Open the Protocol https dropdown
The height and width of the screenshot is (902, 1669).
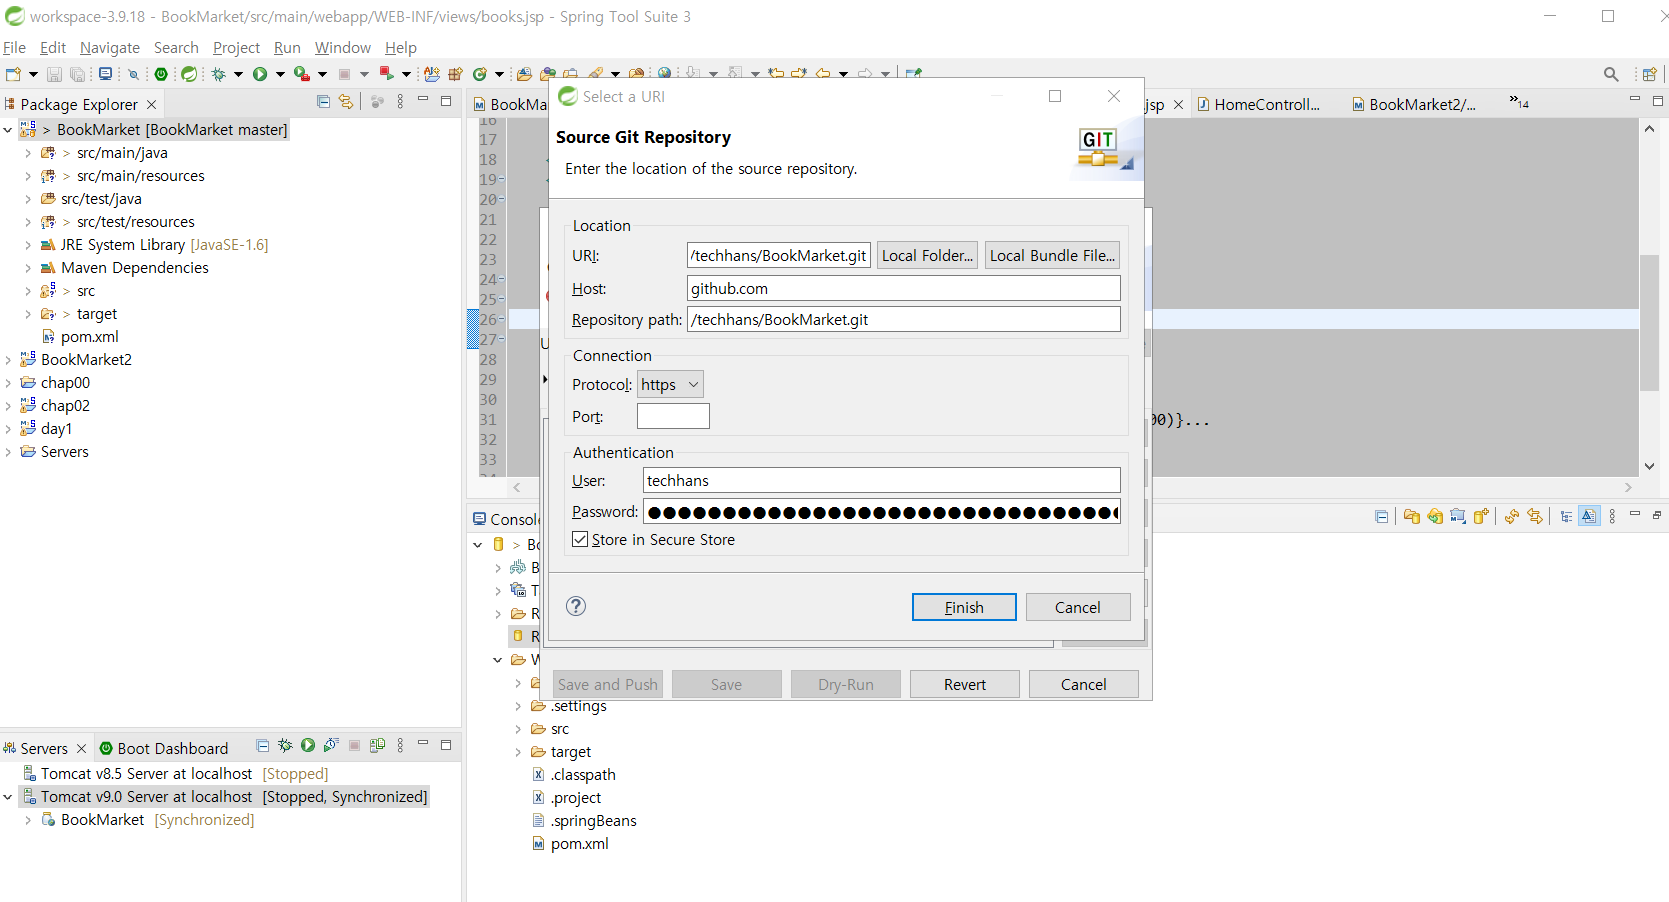671,384
